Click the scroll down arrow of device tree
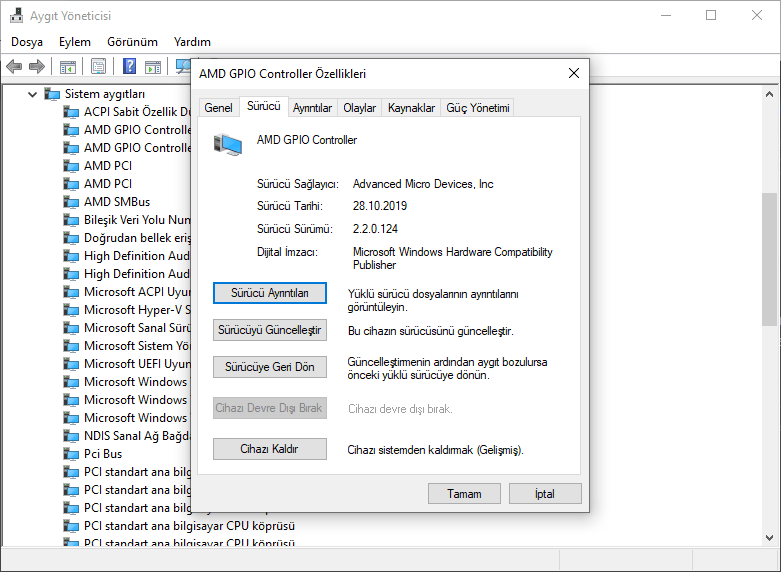781x572 pixels. tap(770, 538)
